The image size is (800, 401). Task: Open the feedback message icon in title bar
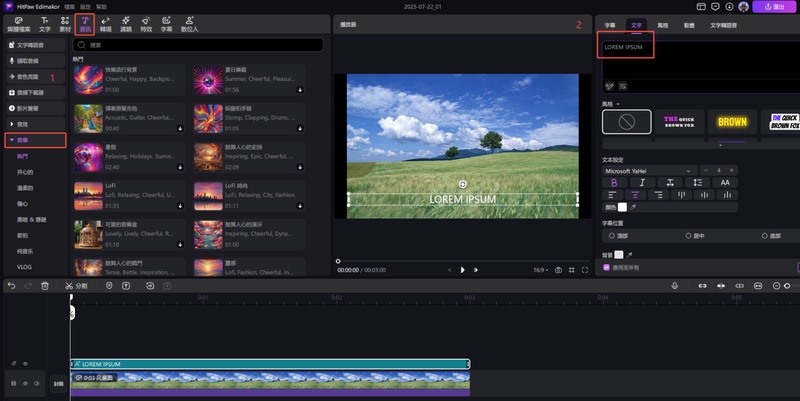click(715, 7)
